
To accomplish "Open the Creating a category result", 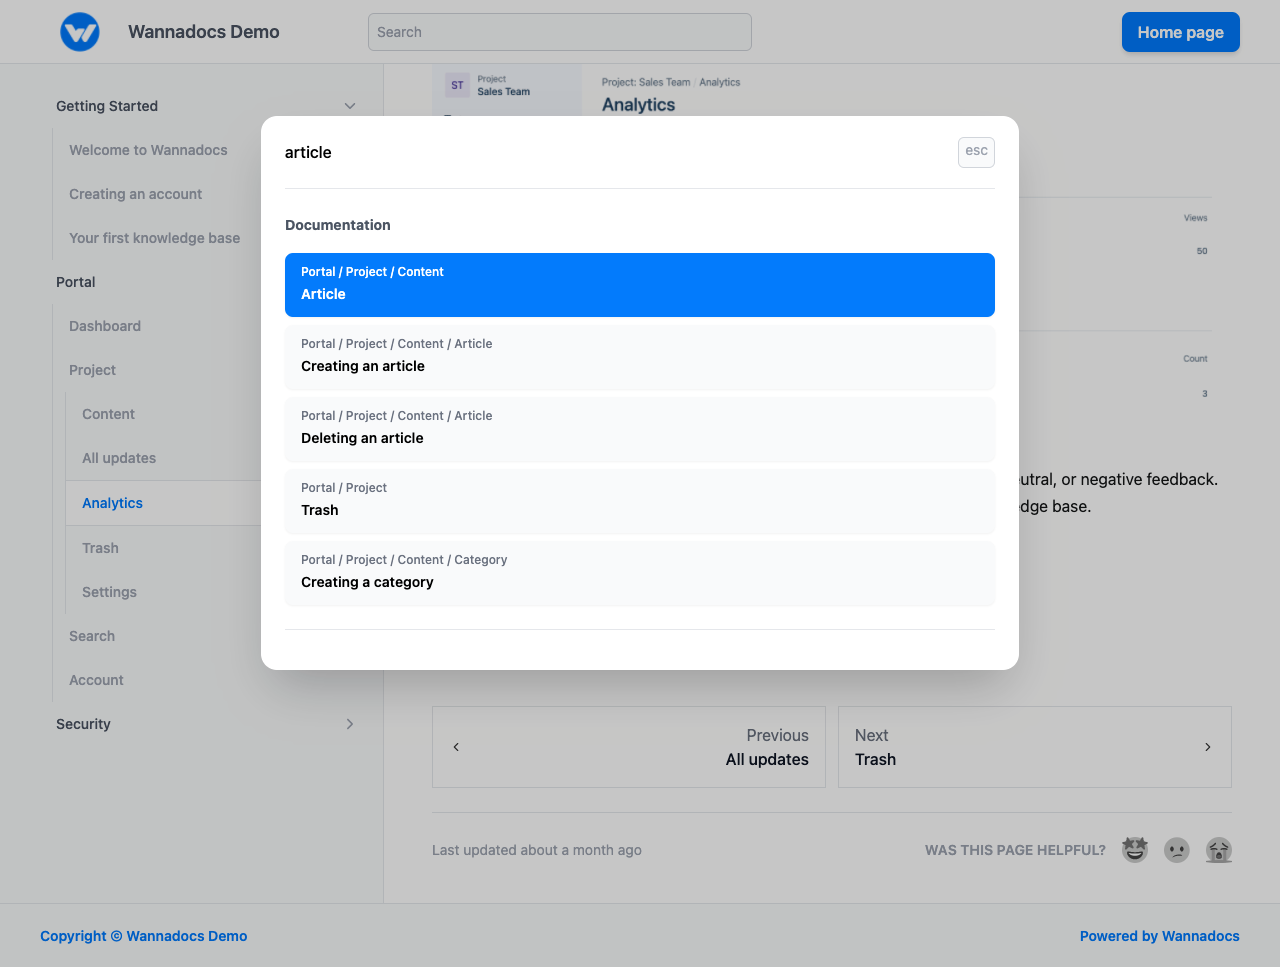I will coord(640,573).
